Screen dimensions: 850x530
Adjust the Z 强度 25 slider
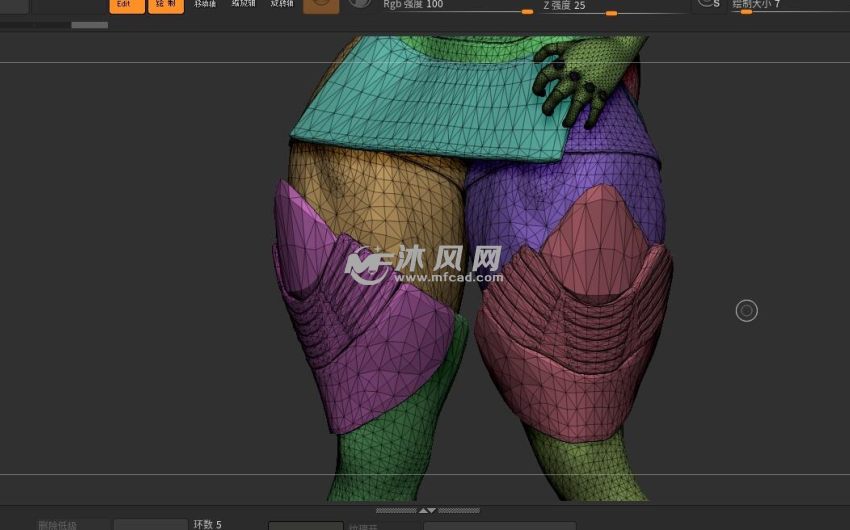coord(614,6)
